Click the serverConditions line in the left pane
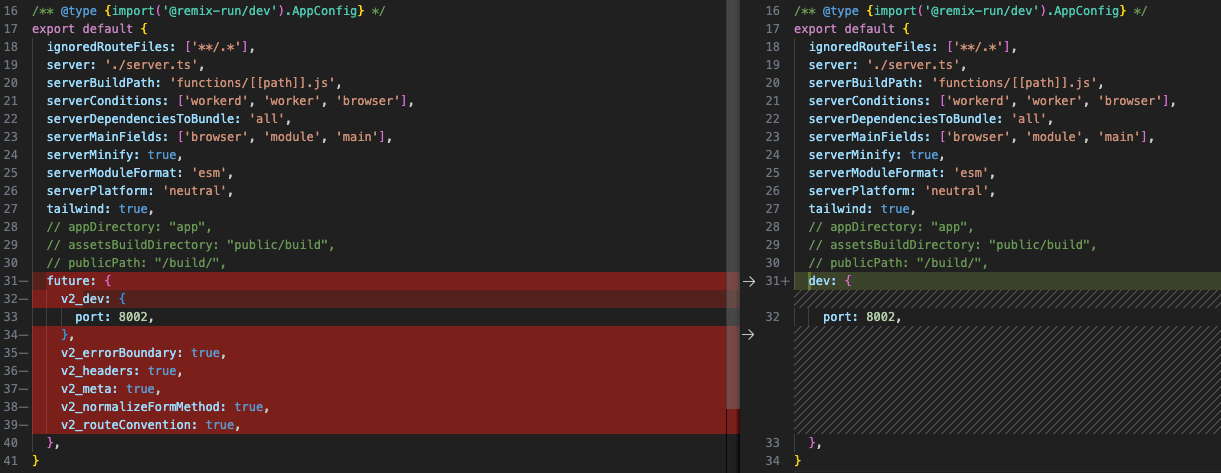 pos(230,101)
